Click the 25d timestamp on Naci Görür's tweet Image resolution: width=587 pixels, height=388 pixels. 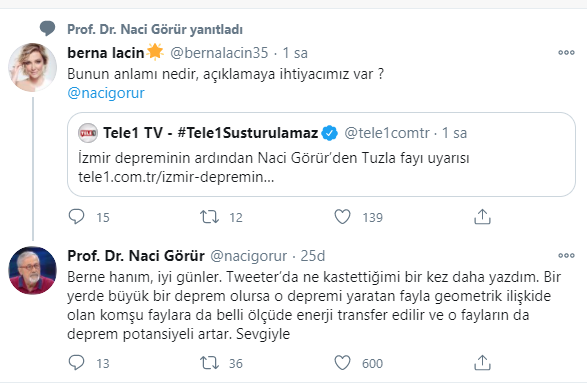pos(313,256)
